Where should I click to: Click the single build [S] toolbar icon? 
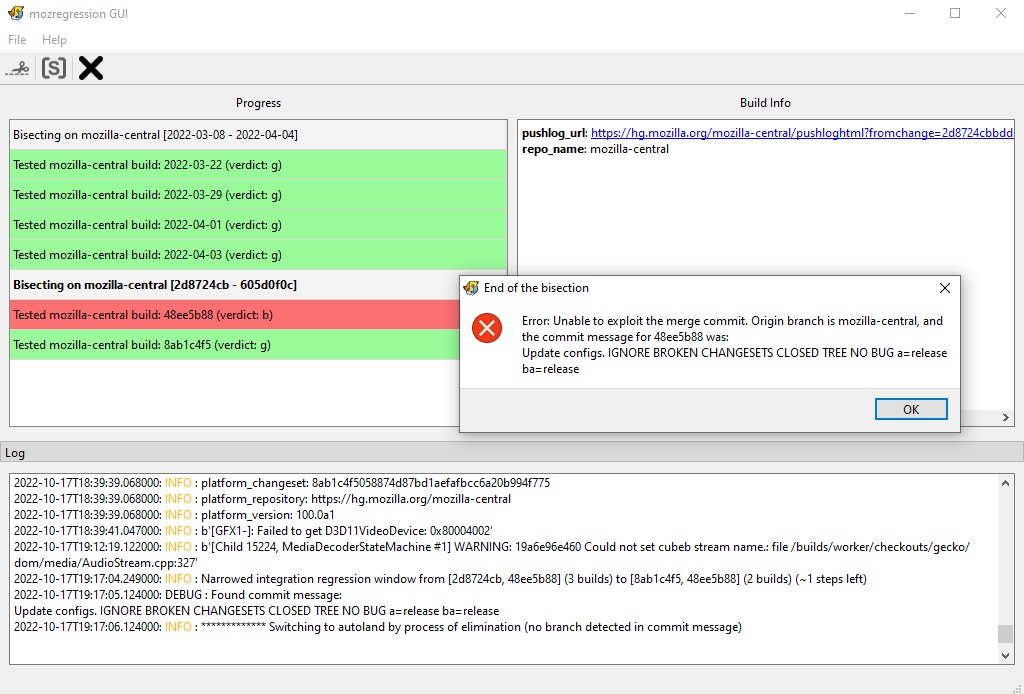(54, 68)
